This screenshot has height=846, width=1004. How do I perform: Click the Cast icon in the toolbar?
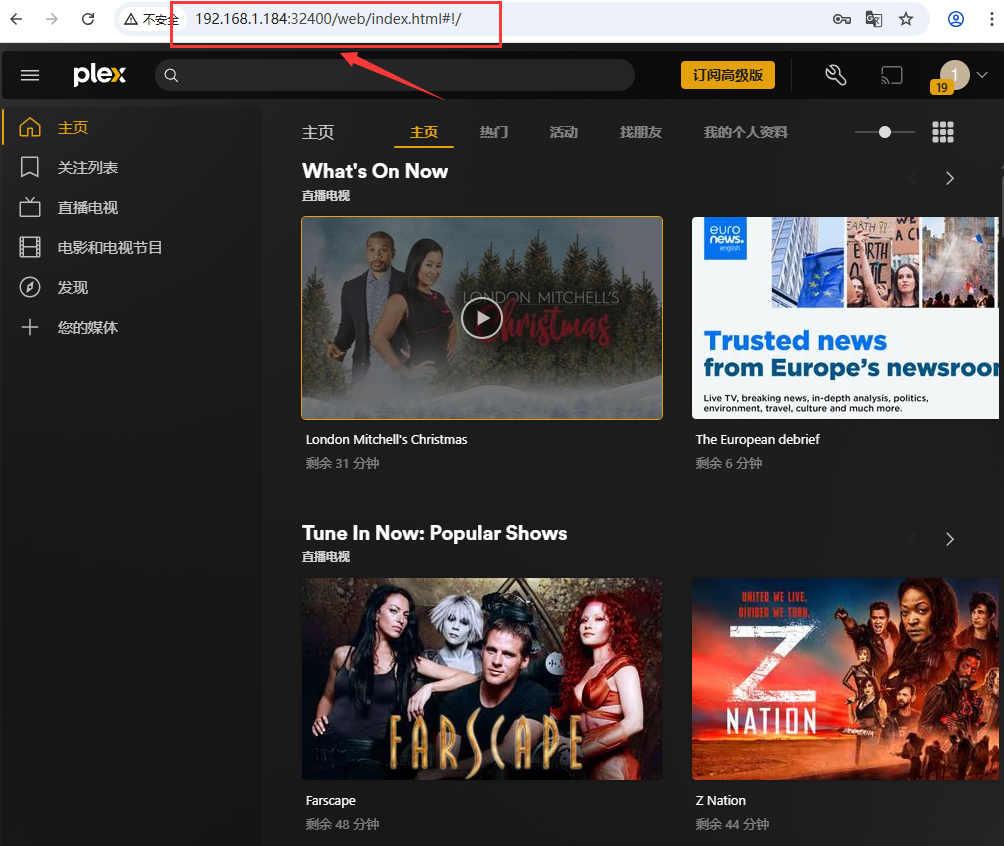(x=890, y=75)
